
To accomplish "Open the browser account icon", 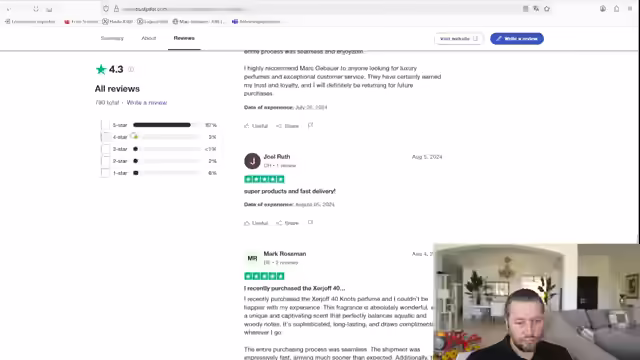I will (603, 9).
